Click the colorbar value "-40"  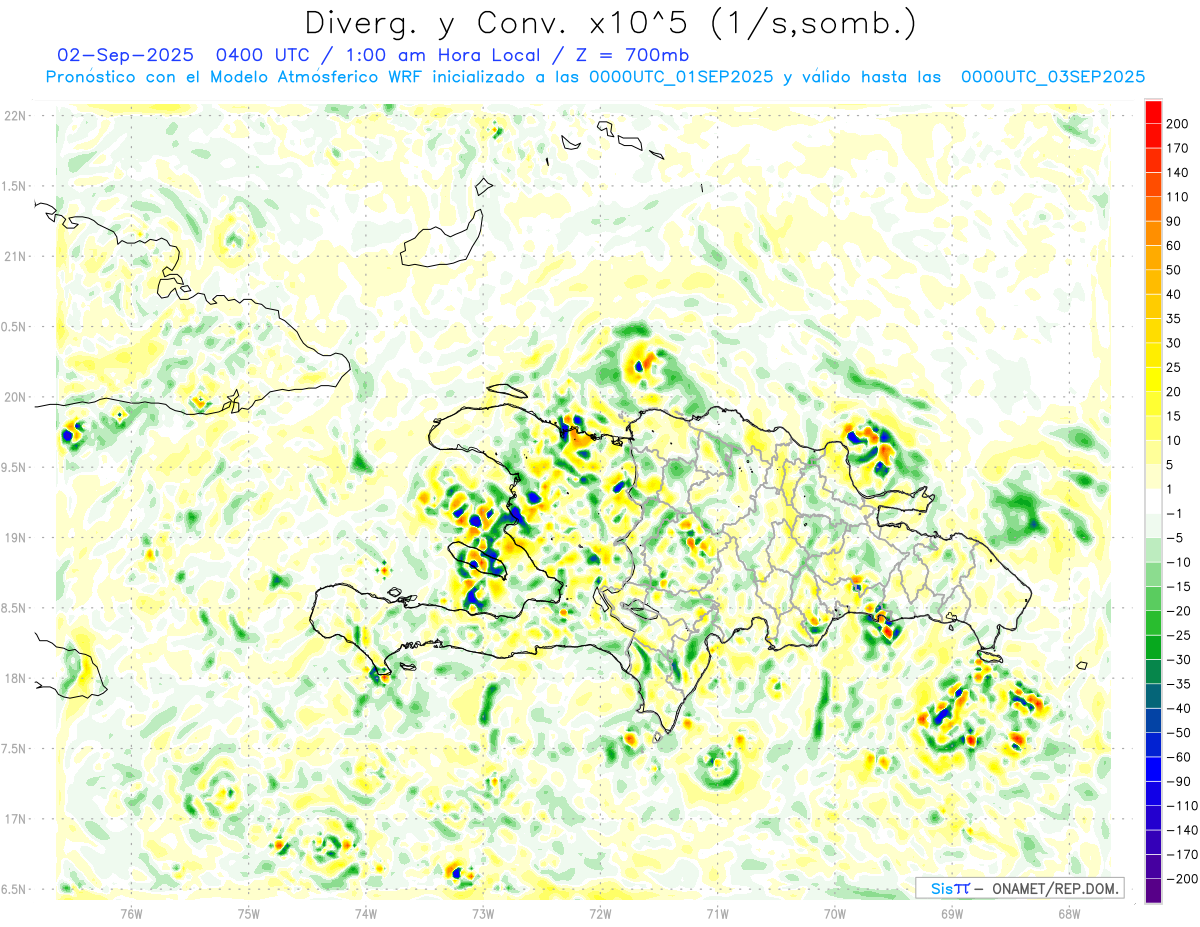[1180, 708]
